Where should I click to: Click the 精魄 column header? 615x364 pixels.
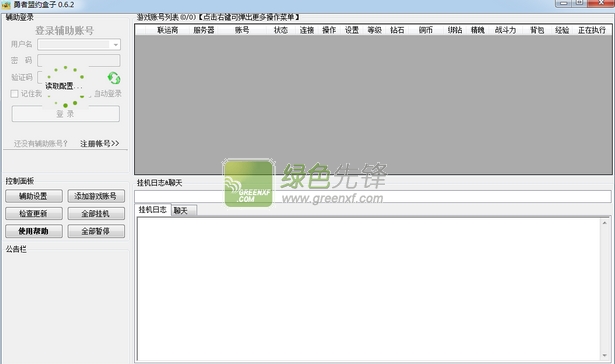coord(478,30)
